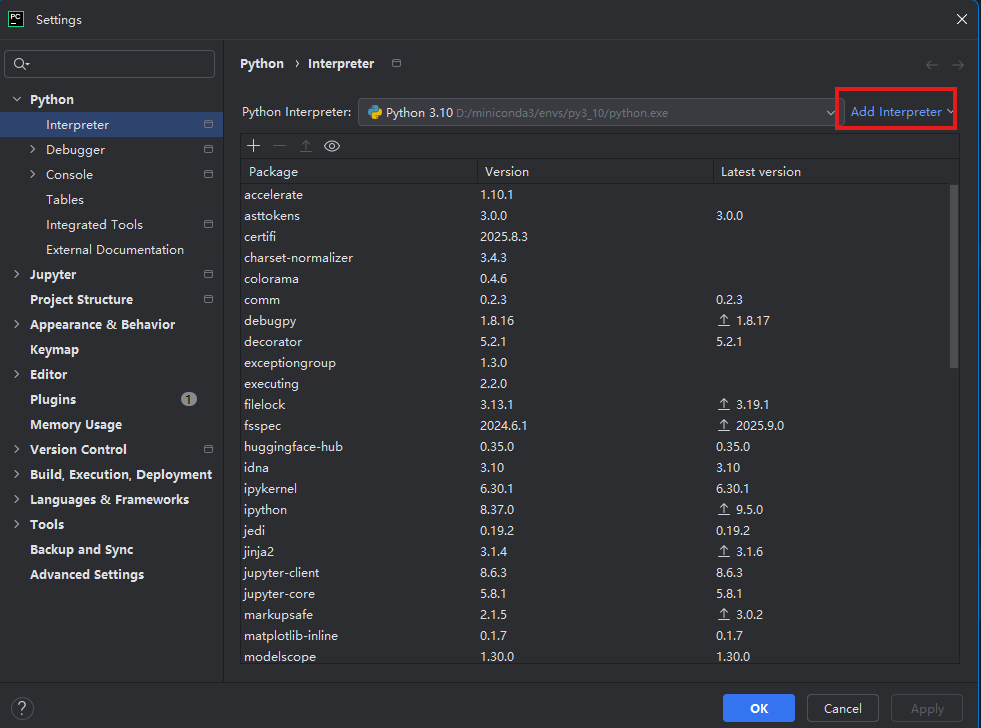The height and width of the screenshot is (728, 981).
Task: Click the upgrade arrow next to markupsafe 3.0.2
Action: click(724, 614)
